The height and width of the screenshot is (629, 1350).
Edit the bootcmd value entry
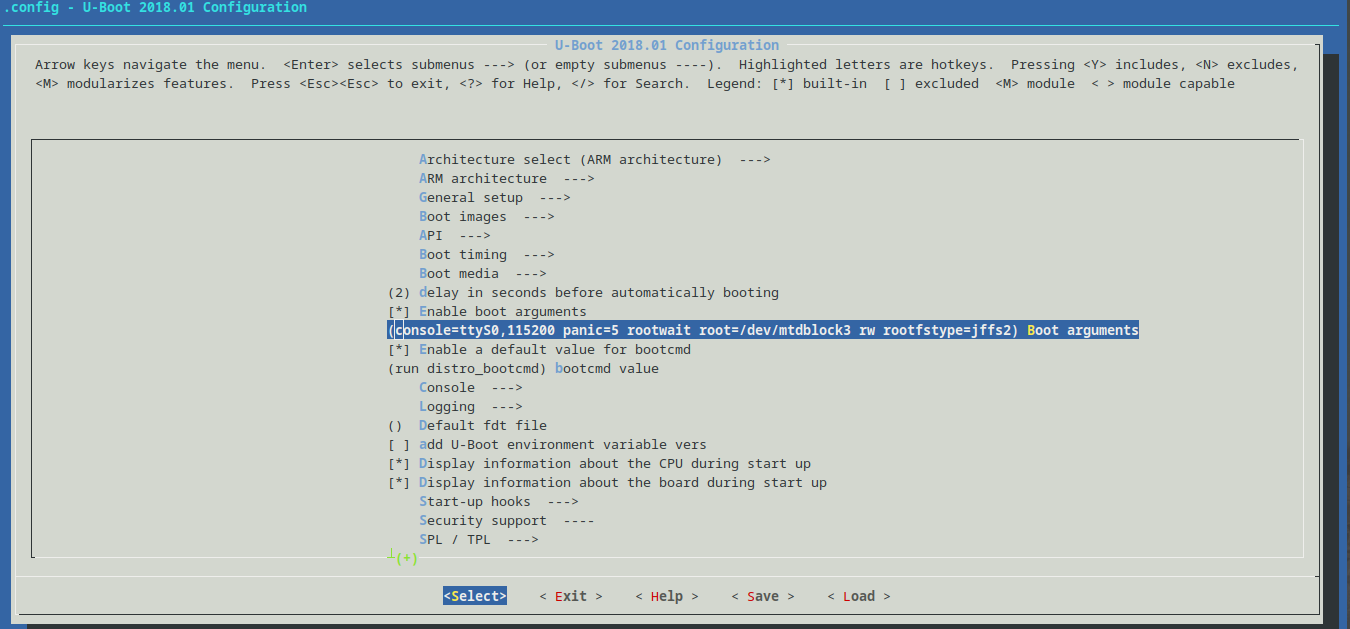tap(523, 369)
